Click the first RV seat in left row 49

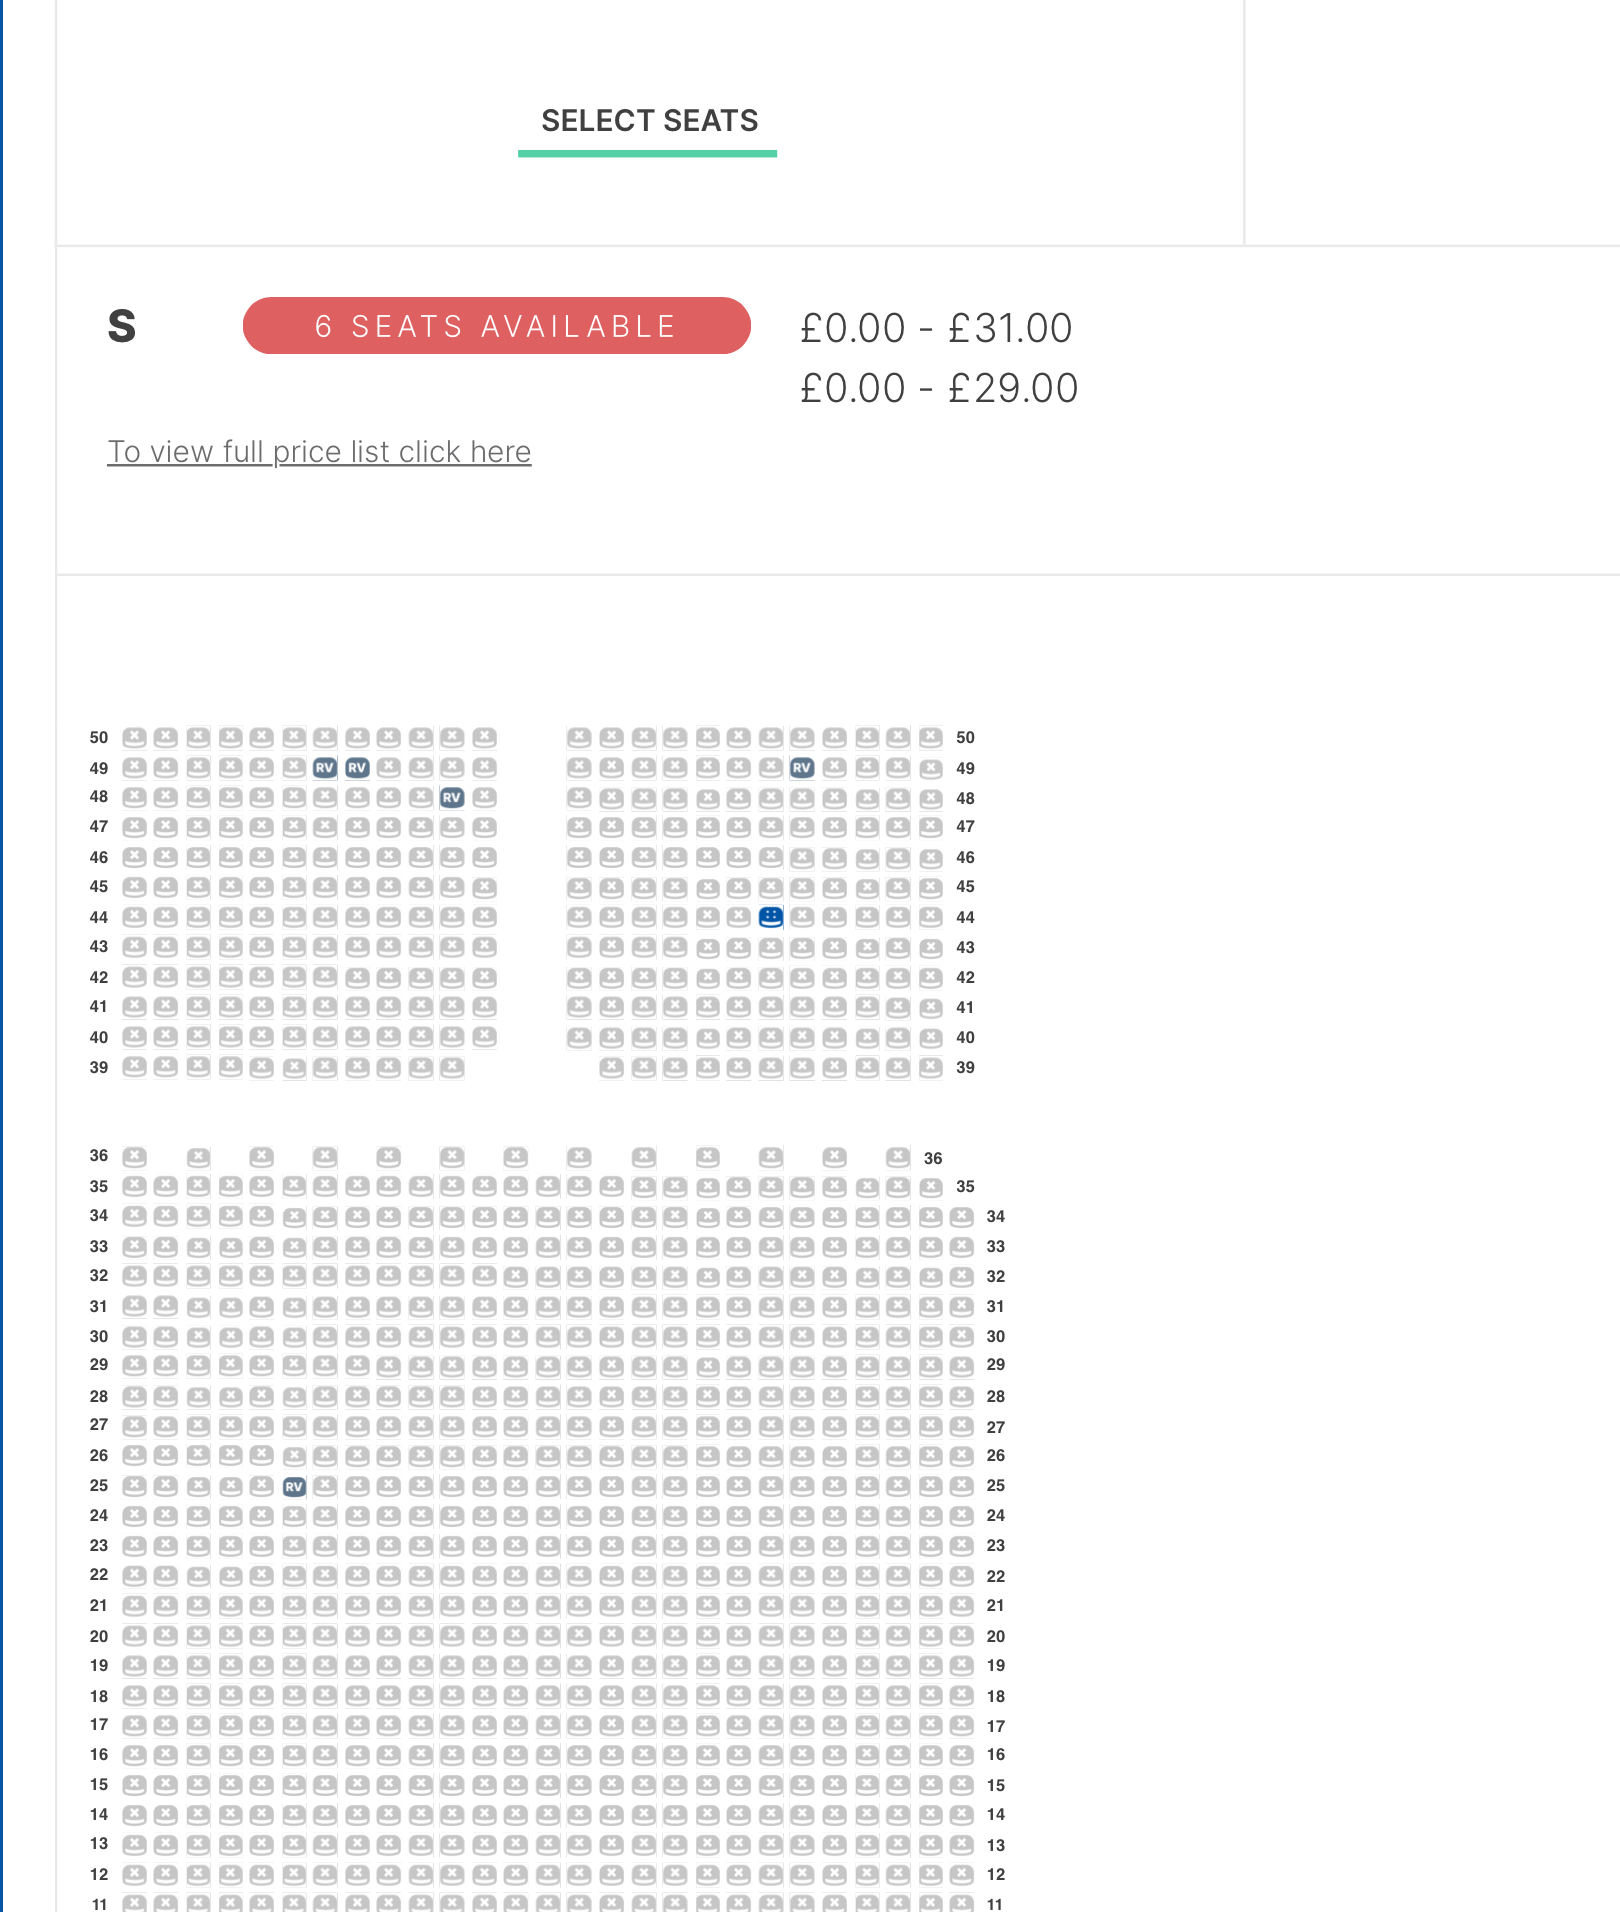coord(325,767)
